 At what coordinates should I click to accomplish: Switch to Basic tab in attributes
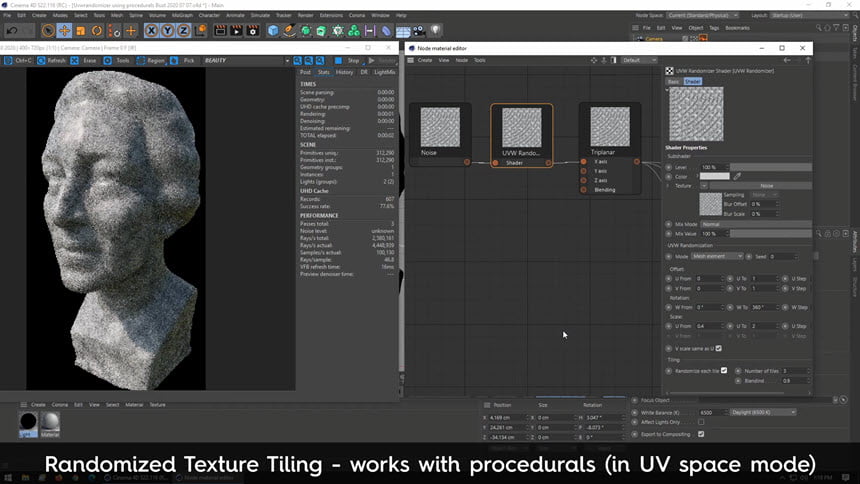(x=673, y=81)
